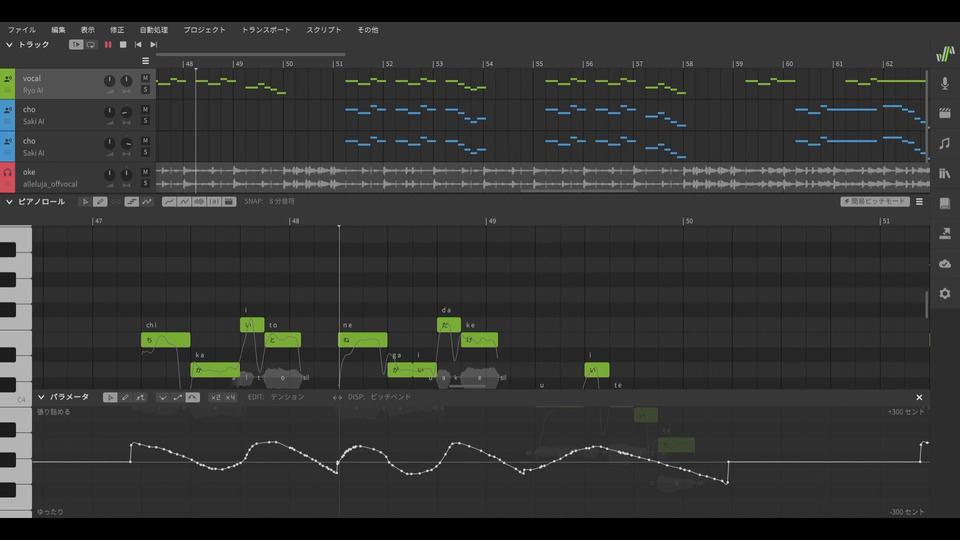Open the 自動処理 menu
Viewport: 960px width, 540px height.
tap(154, 29)
